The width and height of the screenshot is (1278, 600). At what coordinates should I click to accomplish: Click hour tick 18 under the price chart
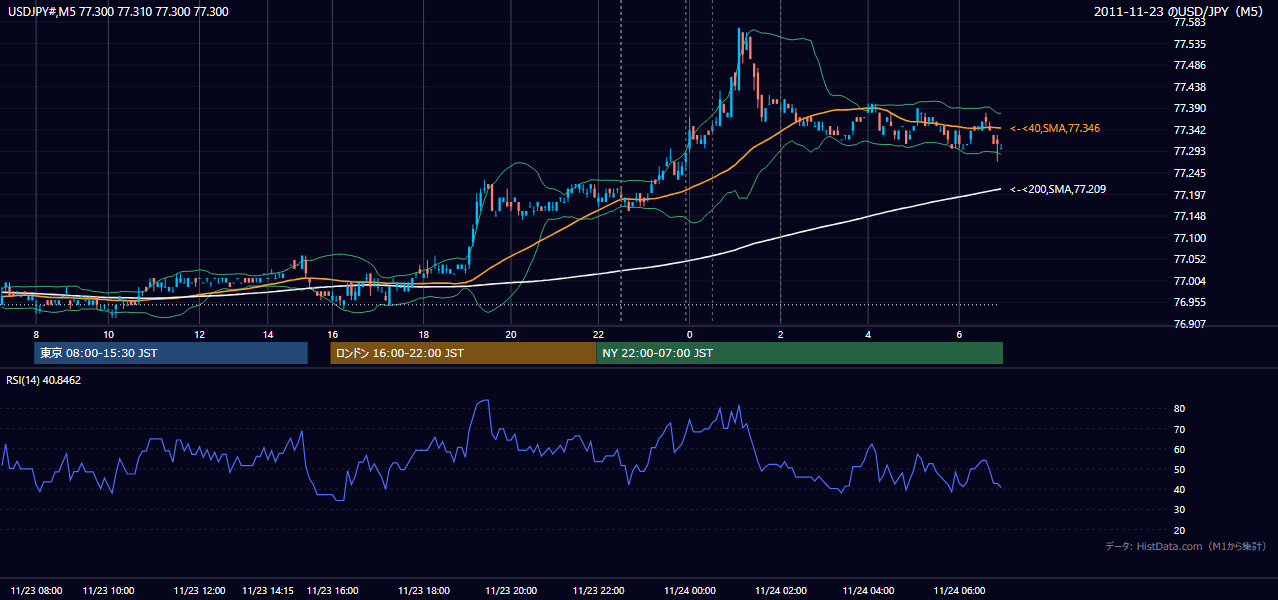coord(423,334)
